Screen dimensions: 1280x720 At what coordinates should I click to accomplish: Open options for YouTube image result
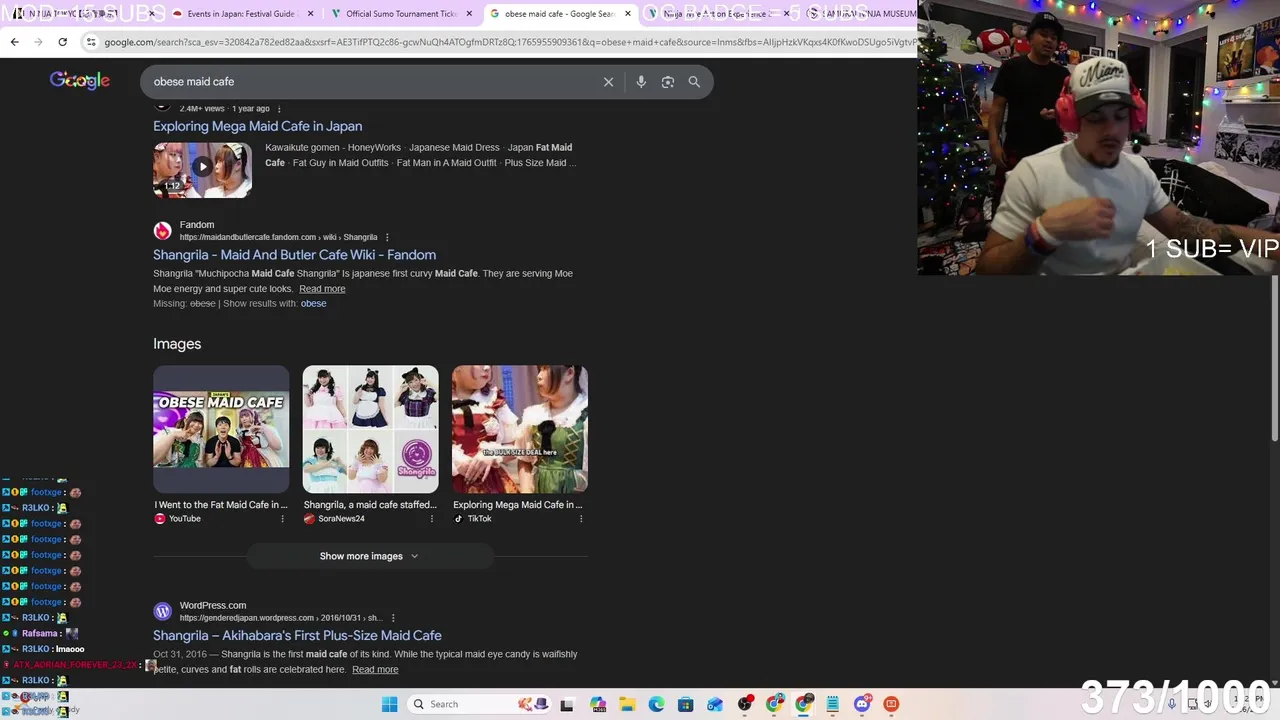[x=282, y=519]
